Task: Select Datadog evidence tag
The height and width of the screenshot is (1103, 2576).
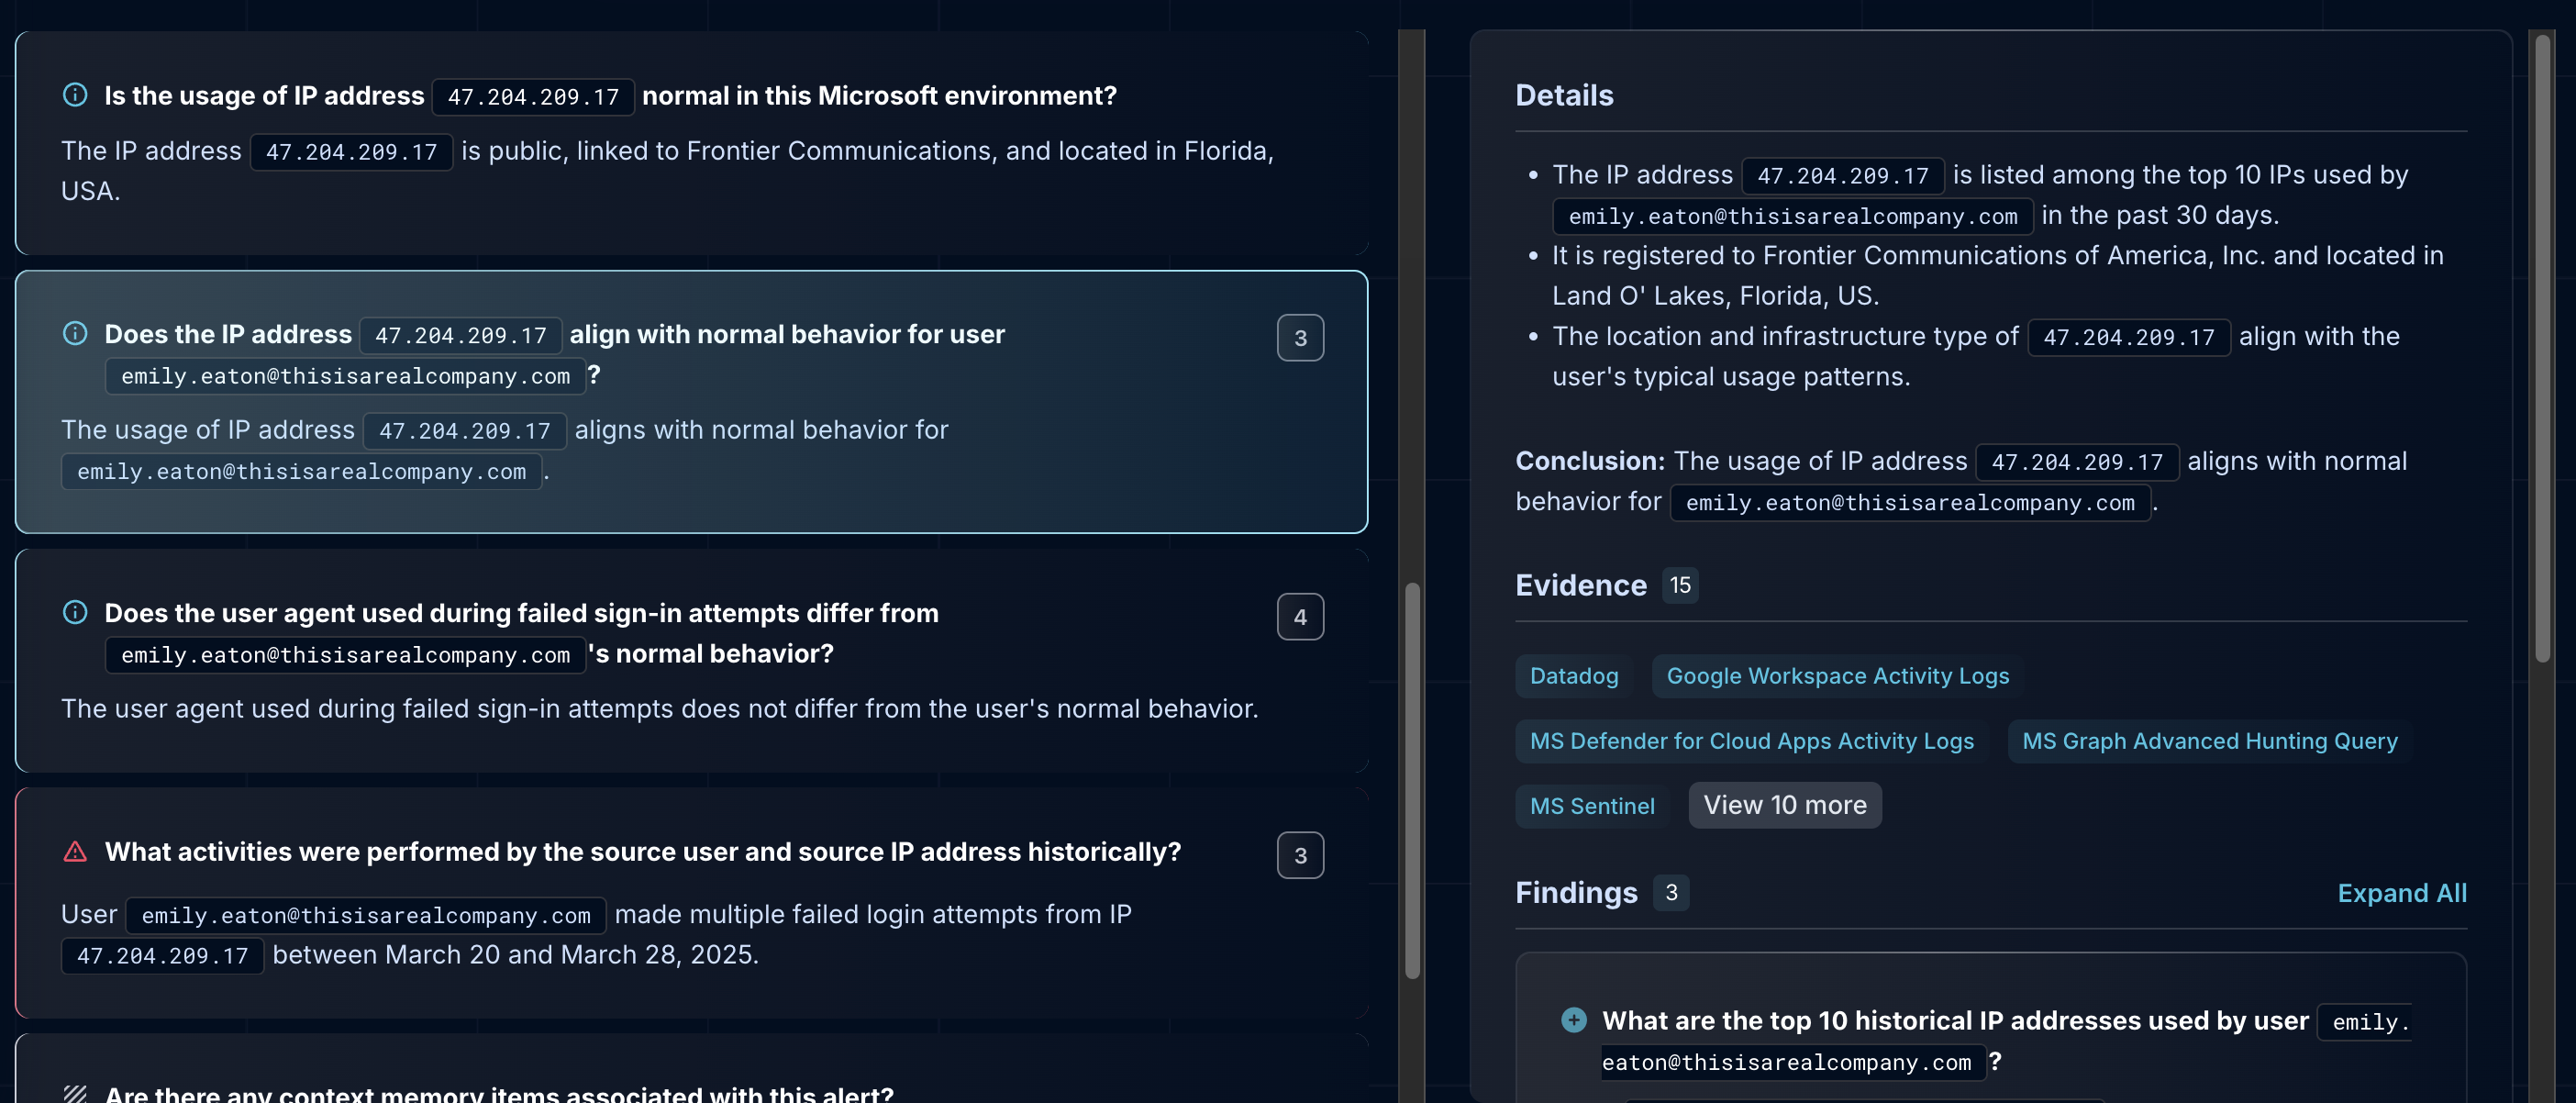Action: tap(1573, 676)
